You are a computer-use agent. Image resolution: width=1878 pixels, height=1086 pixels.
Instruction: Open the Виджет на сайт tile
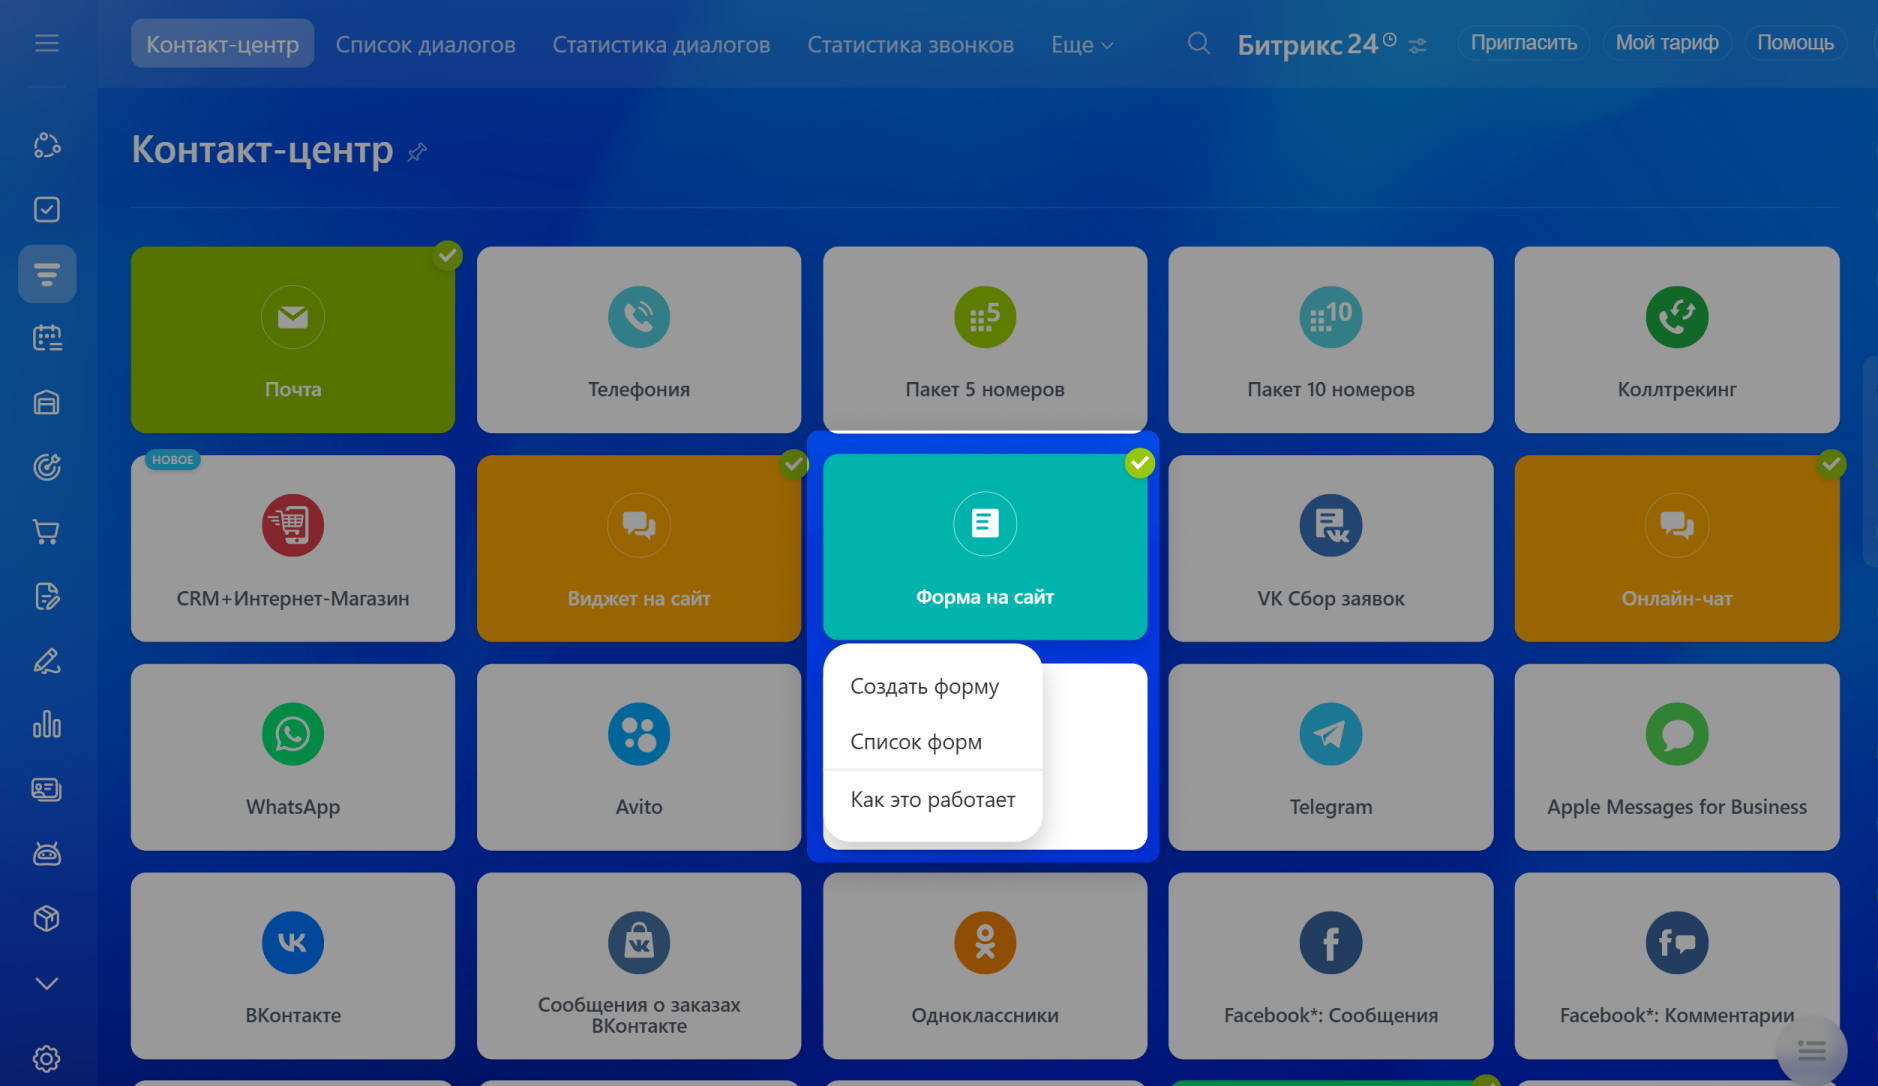[639, 548]
